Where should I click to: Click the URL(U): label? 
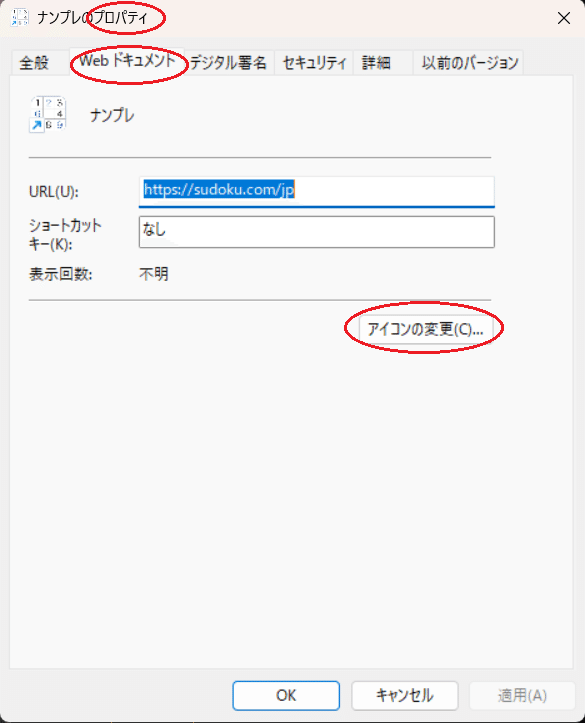(54, 191)
